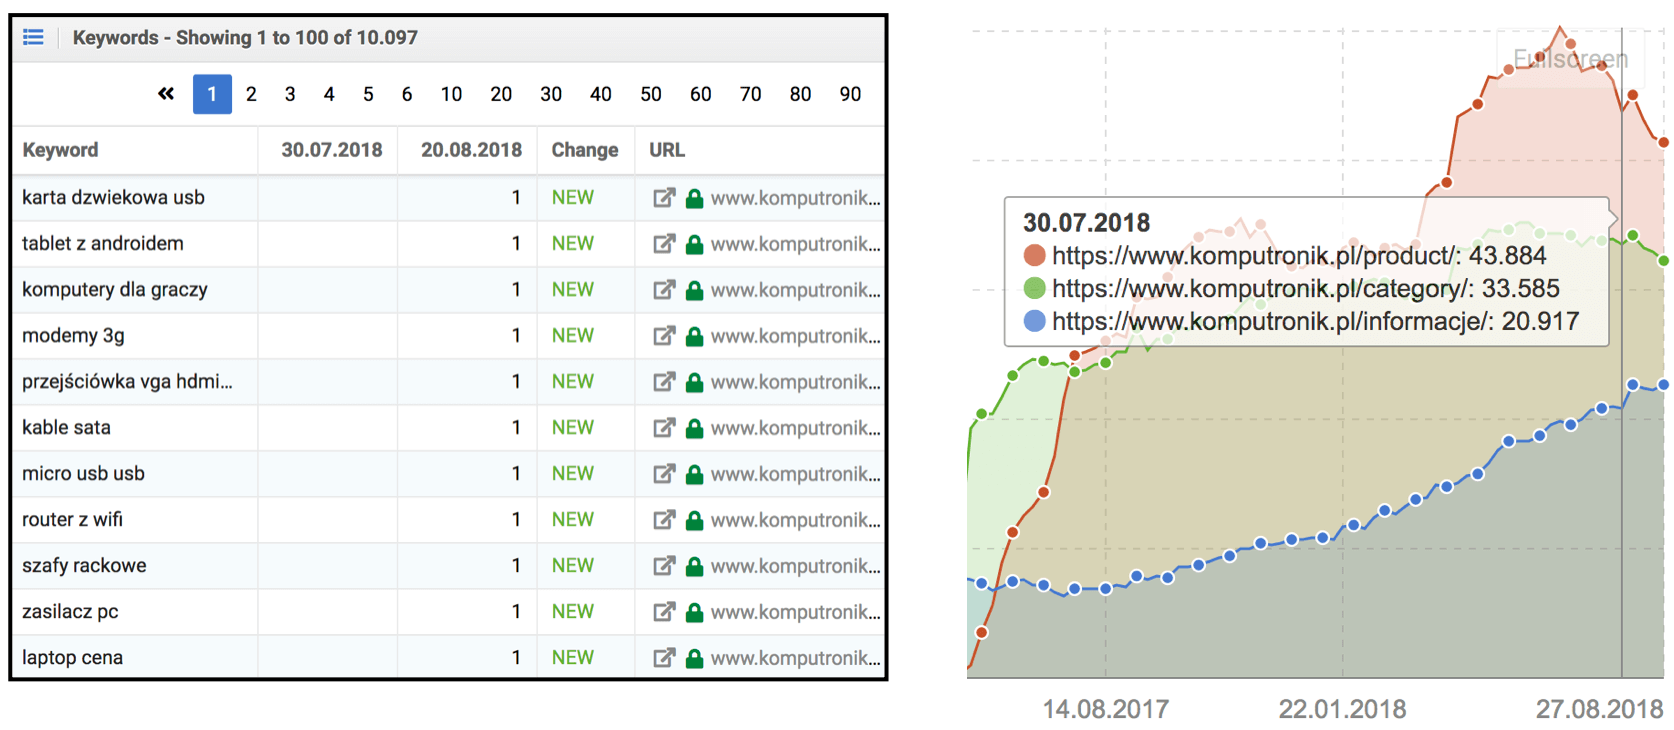Screen dimensions: 1674x730
Task: Open external link icon for zasilacz pc
Action: [664, 612]
